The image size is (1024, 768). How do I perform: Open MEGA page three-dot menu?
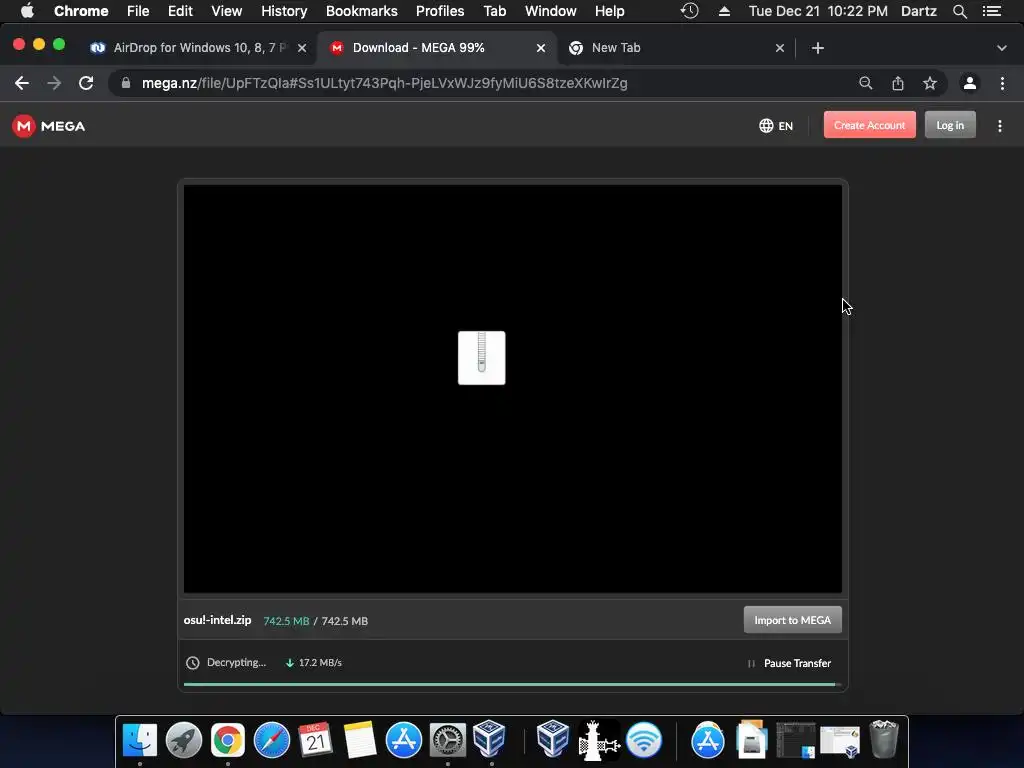point(999,126)
